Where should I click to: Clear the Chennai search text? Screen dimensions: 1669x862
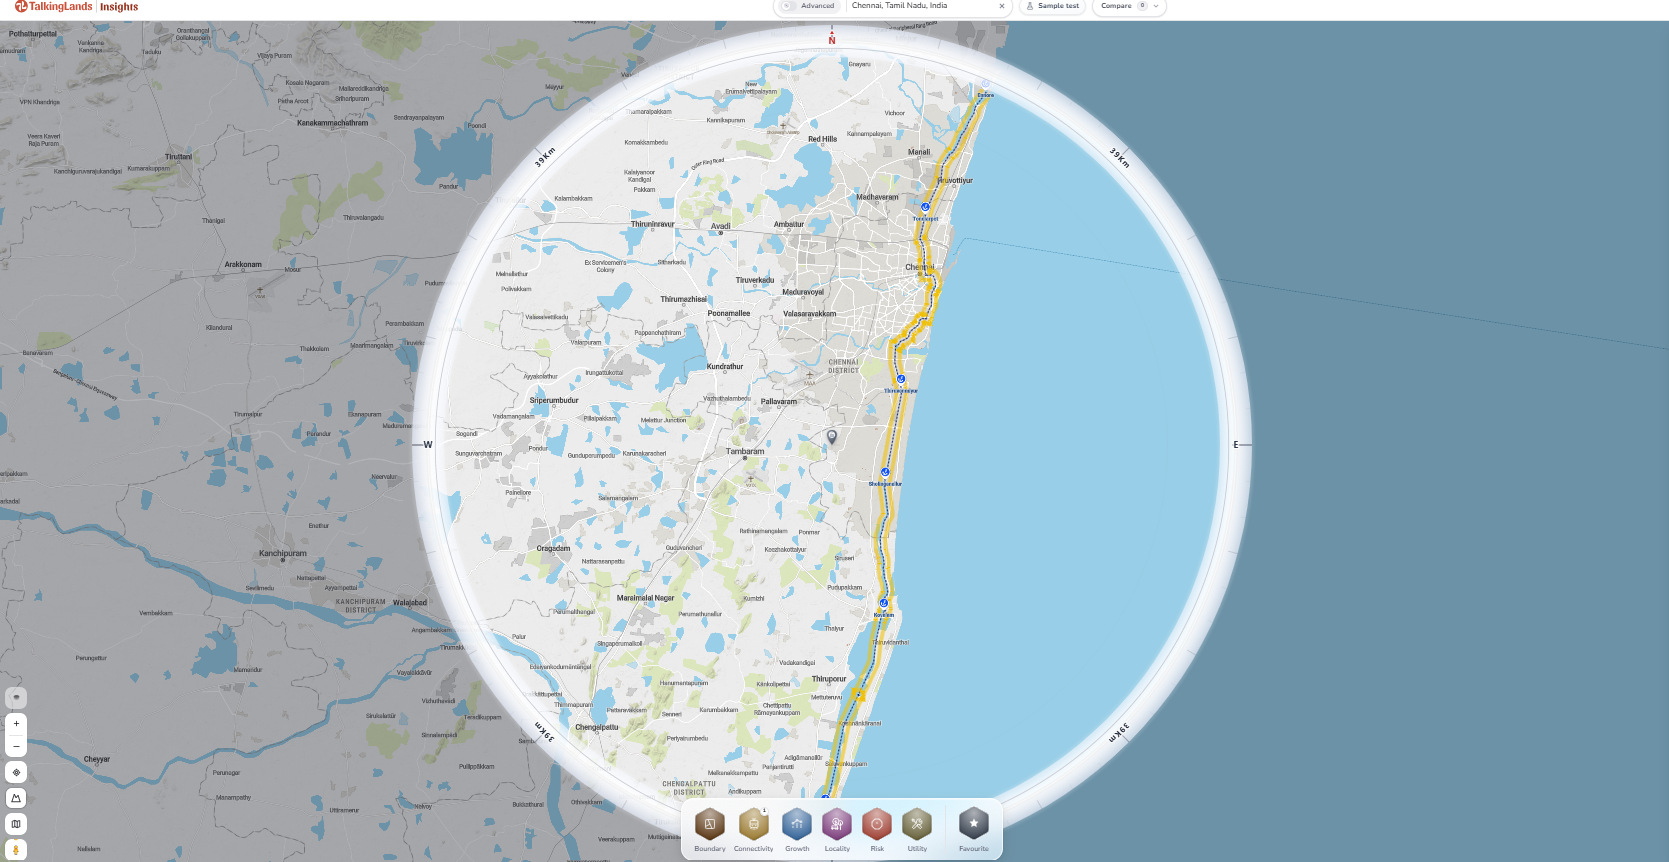click(x=1002, y=6)
